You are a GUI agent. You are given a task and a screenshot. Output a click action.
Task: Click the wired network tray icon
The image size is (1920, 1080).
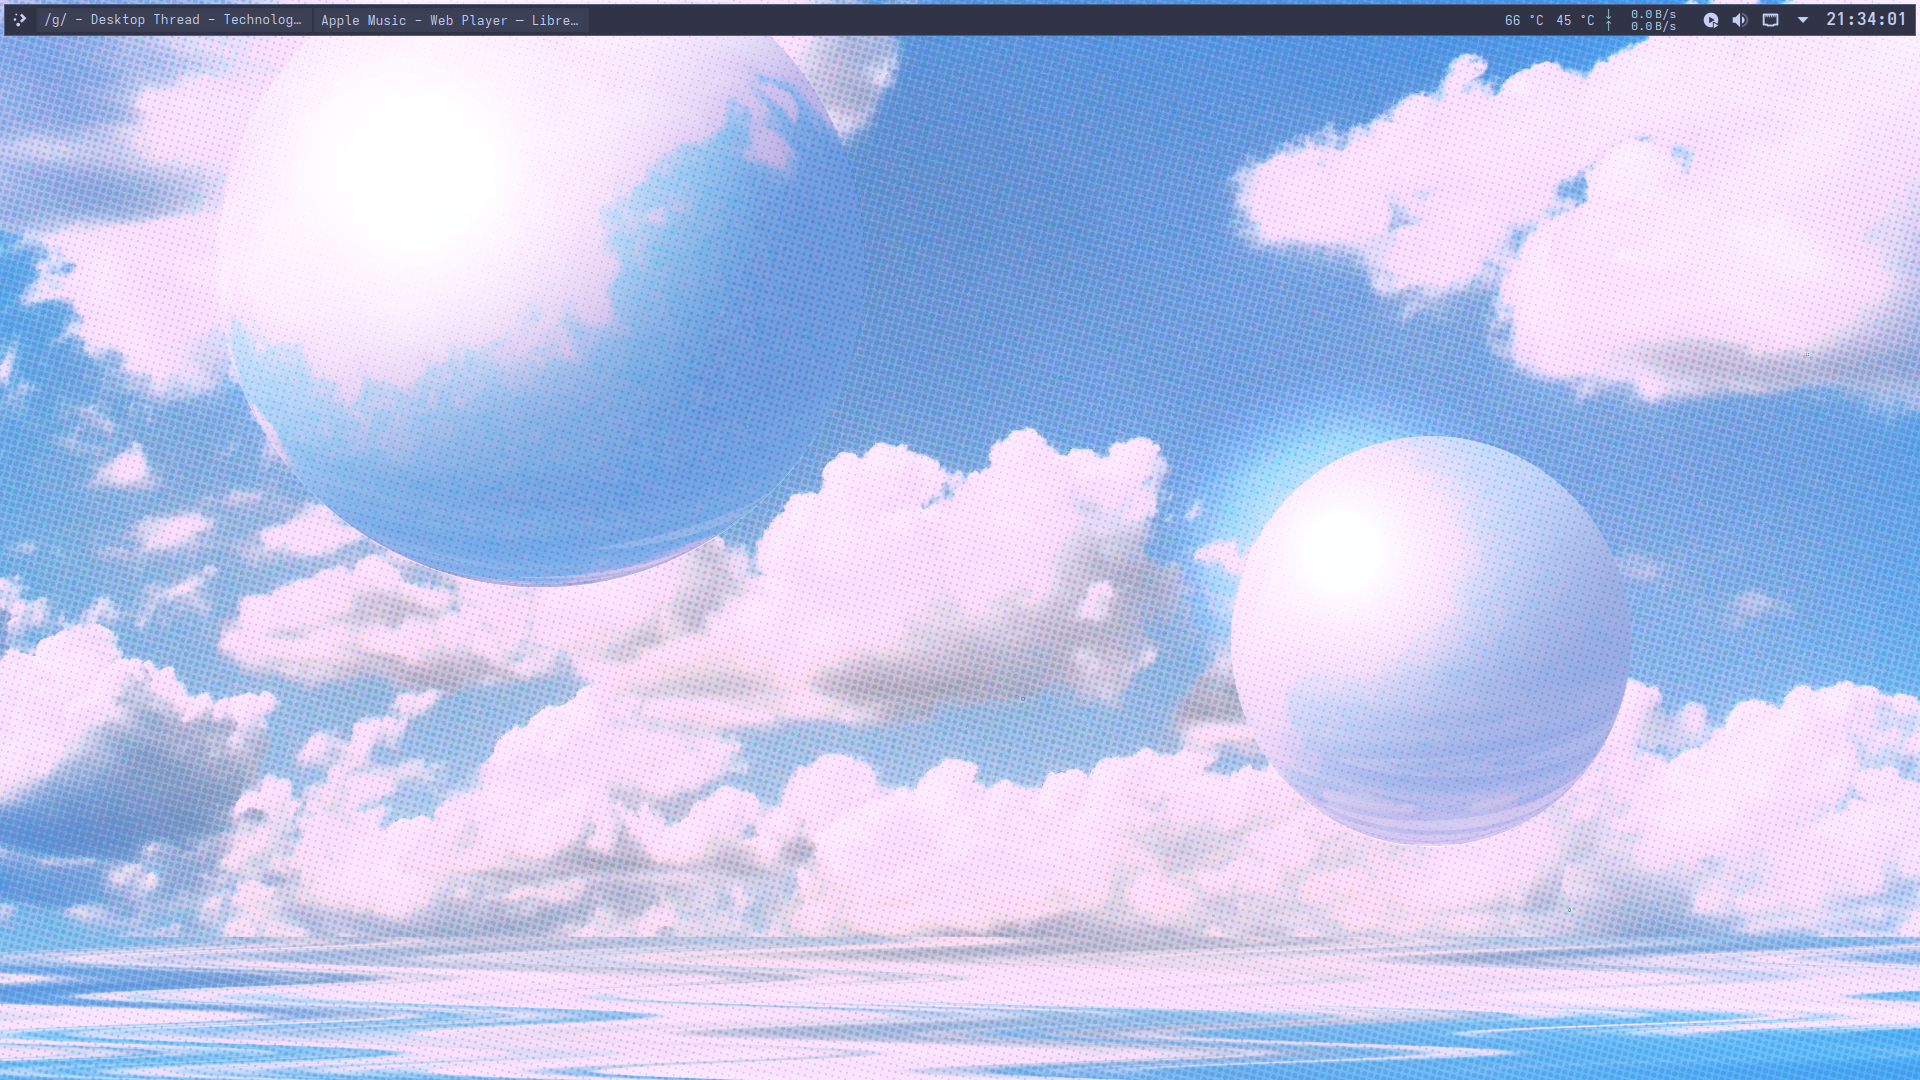[1770, 20]
